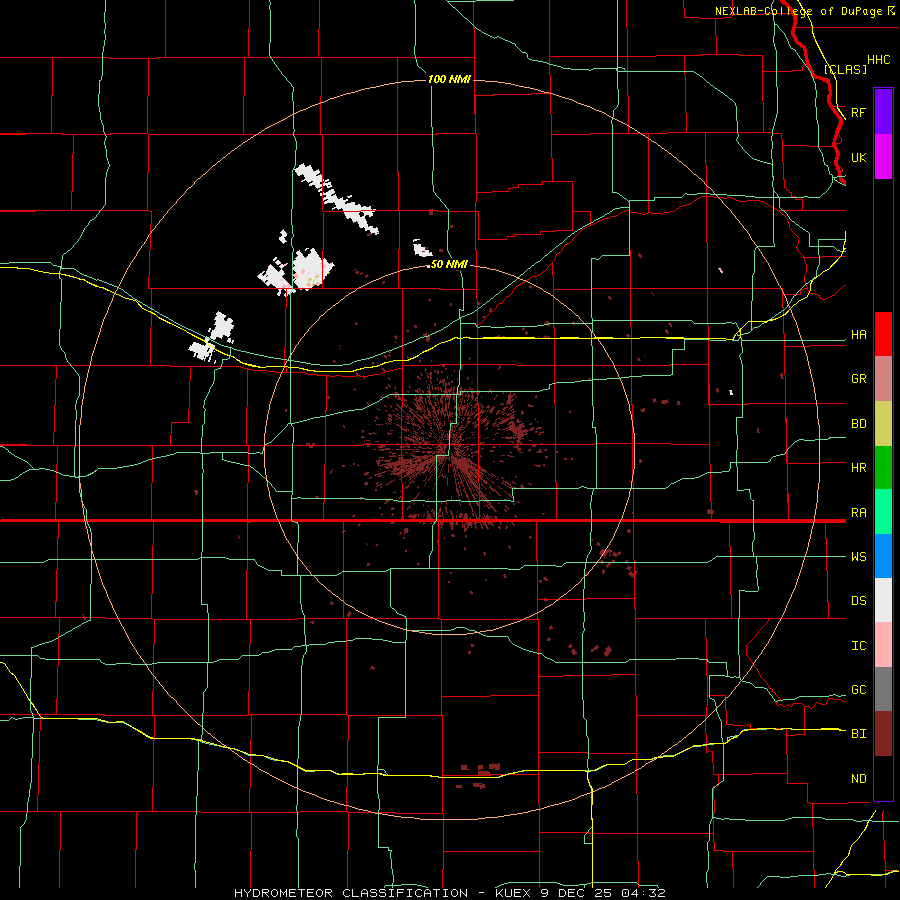Click the 'GR' legend label
Viewport: 900px width, 900px height.
859,379
